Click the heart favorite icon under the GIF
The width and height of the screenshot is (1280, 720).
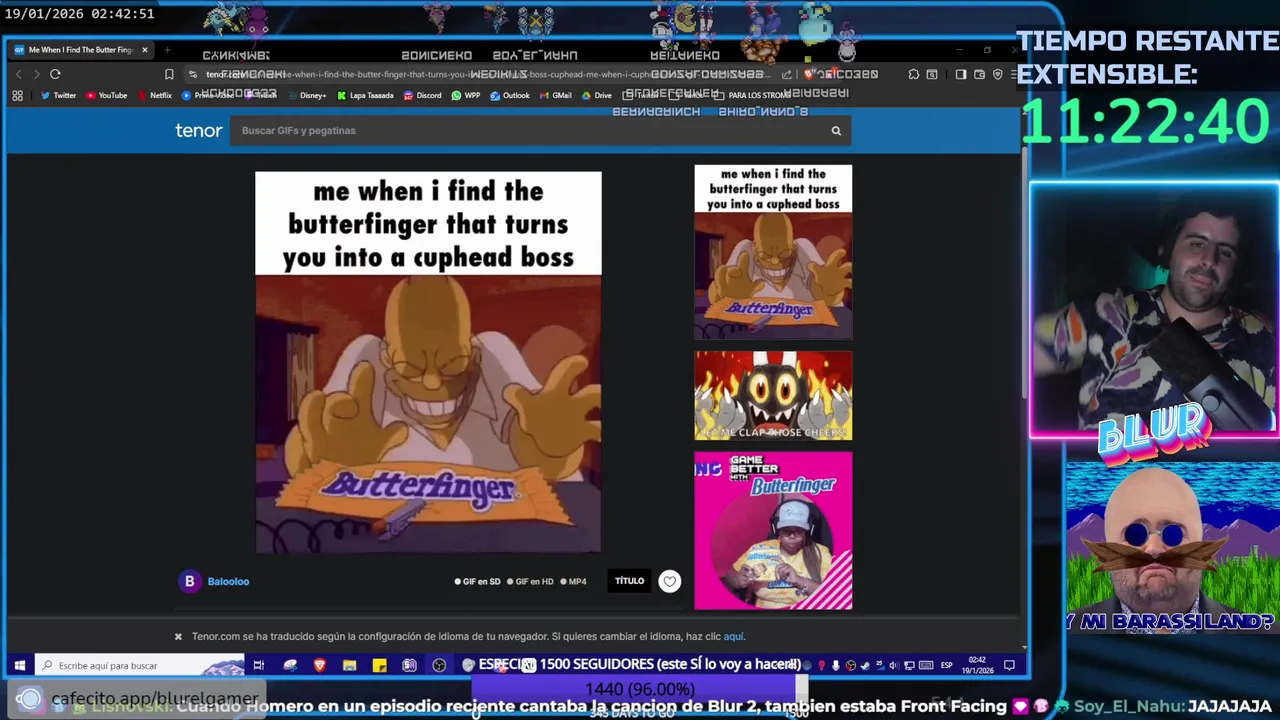(x=670, y=581)
